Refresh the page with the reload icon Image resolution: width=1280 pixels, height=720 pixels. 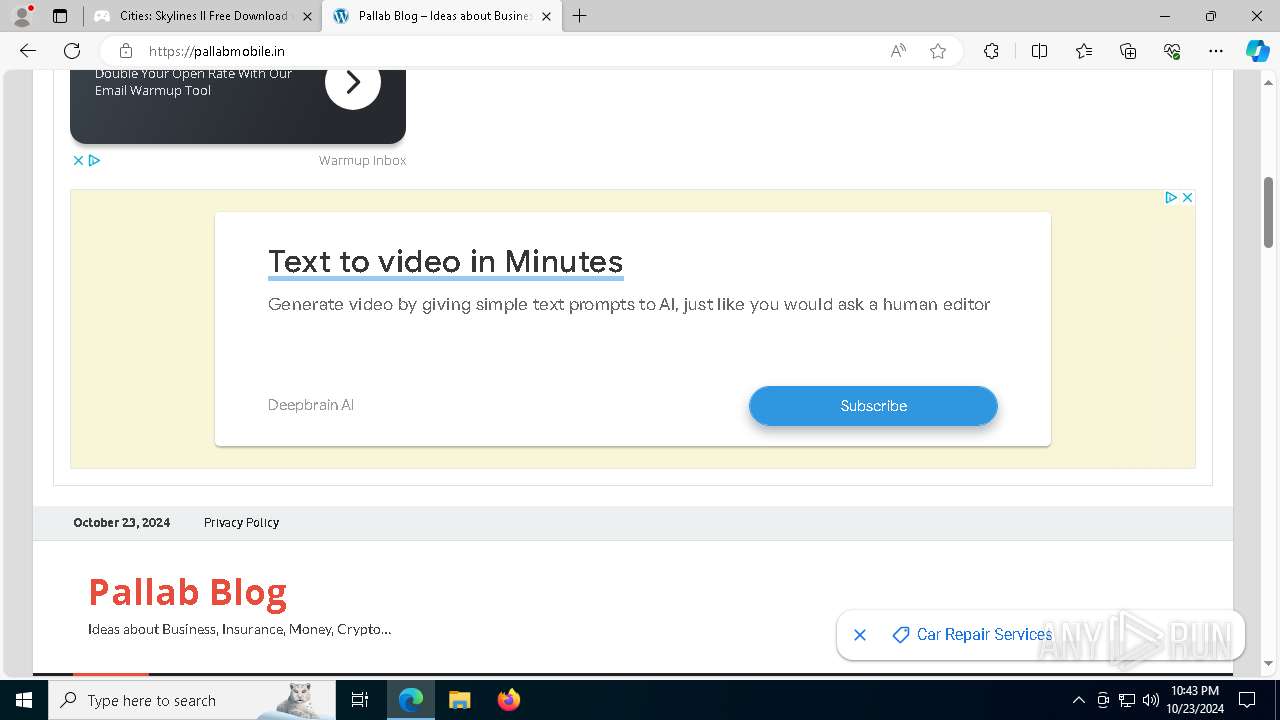[72, 51]
